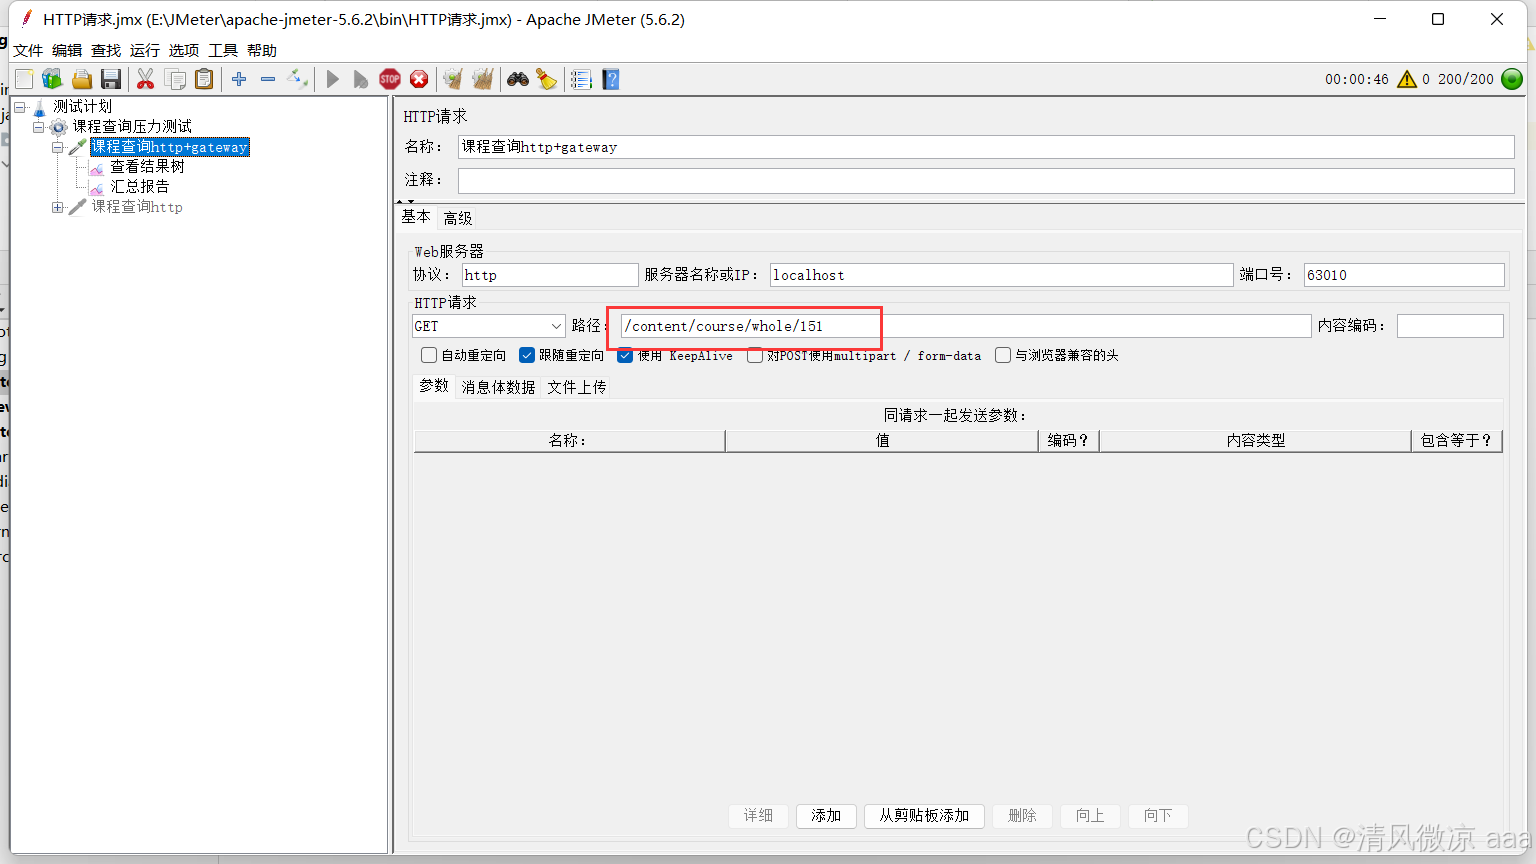
Task: Click the 包含等于? column header
Action: (1456, 441)
